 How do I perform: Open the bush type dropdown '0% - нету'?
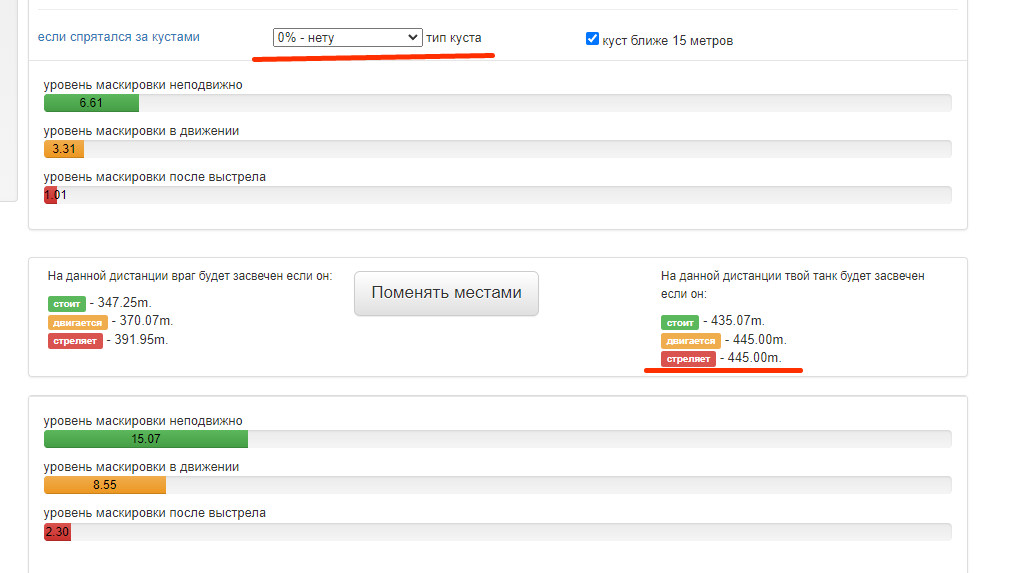[348, 38]
